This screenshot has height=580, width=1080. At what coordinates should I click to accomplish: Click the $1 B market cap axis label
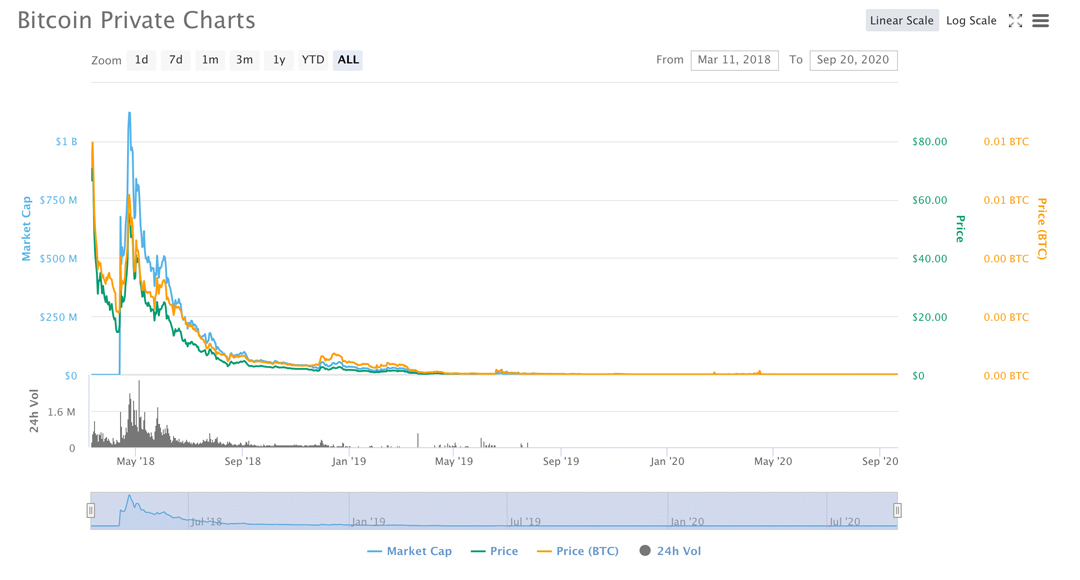(x=66, y=141)
